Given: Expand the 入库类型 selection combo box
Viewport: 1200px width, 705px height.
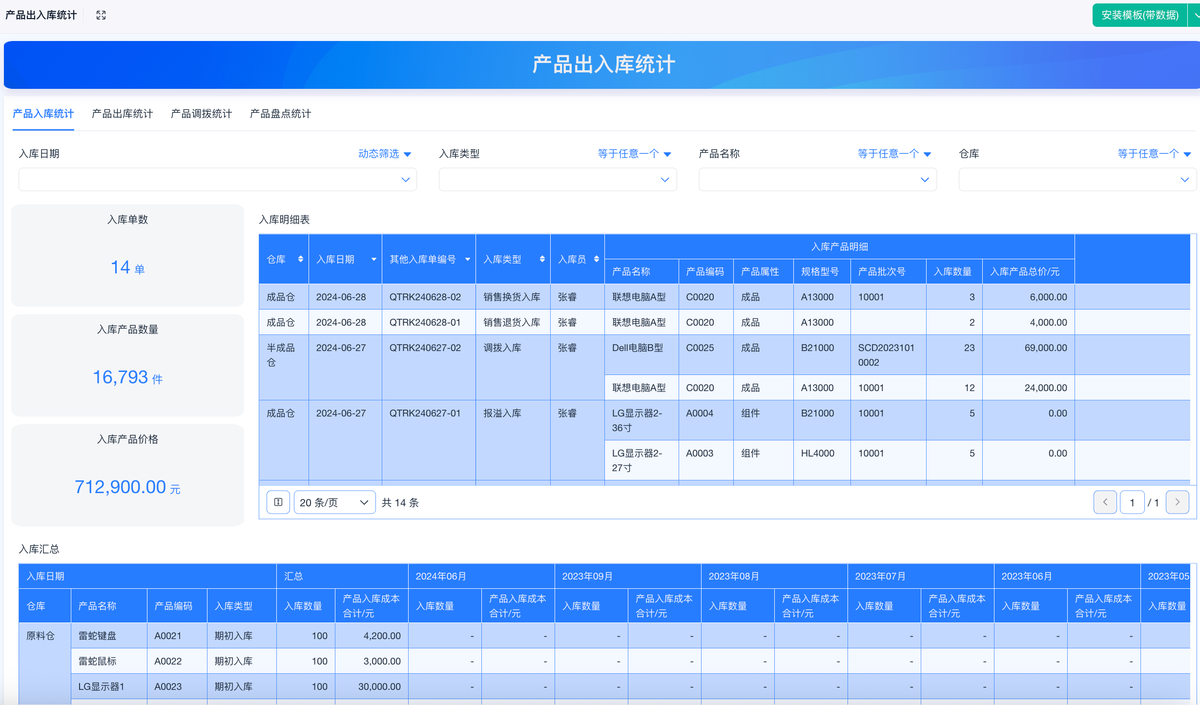Looking at the screenshot, I should [x=557, y=179].
